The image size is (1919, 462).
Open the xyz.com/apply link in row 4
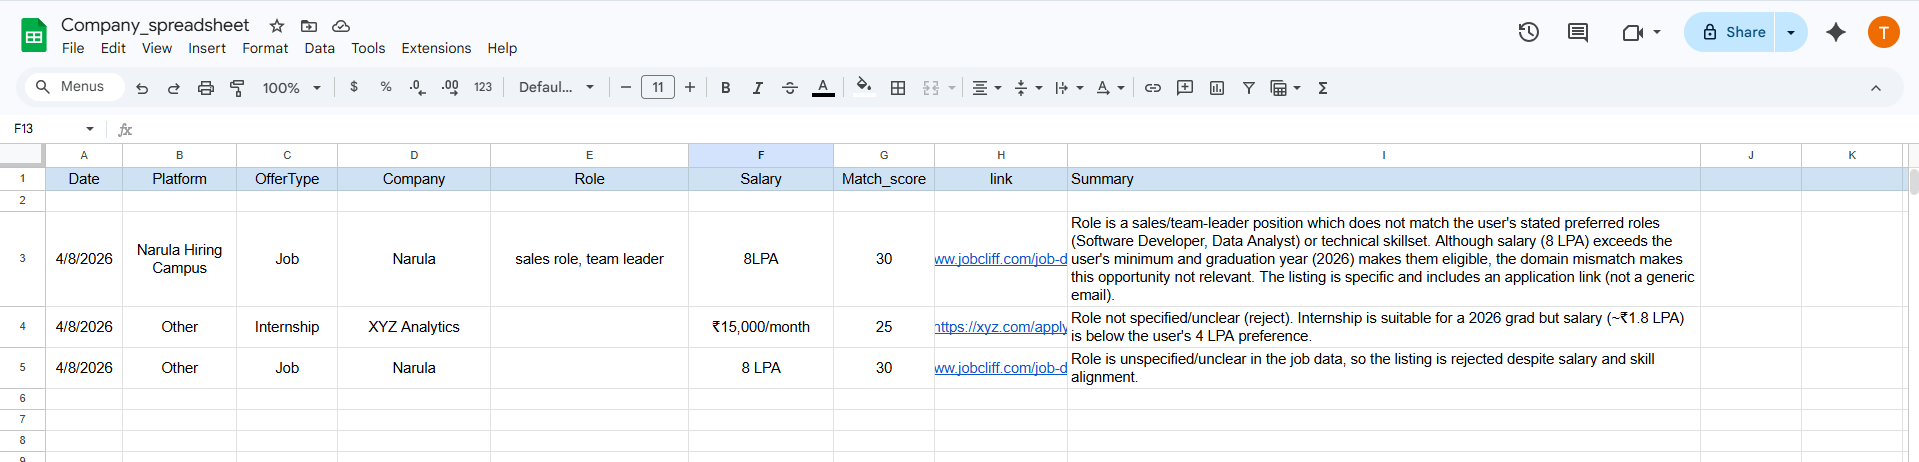1001,327
